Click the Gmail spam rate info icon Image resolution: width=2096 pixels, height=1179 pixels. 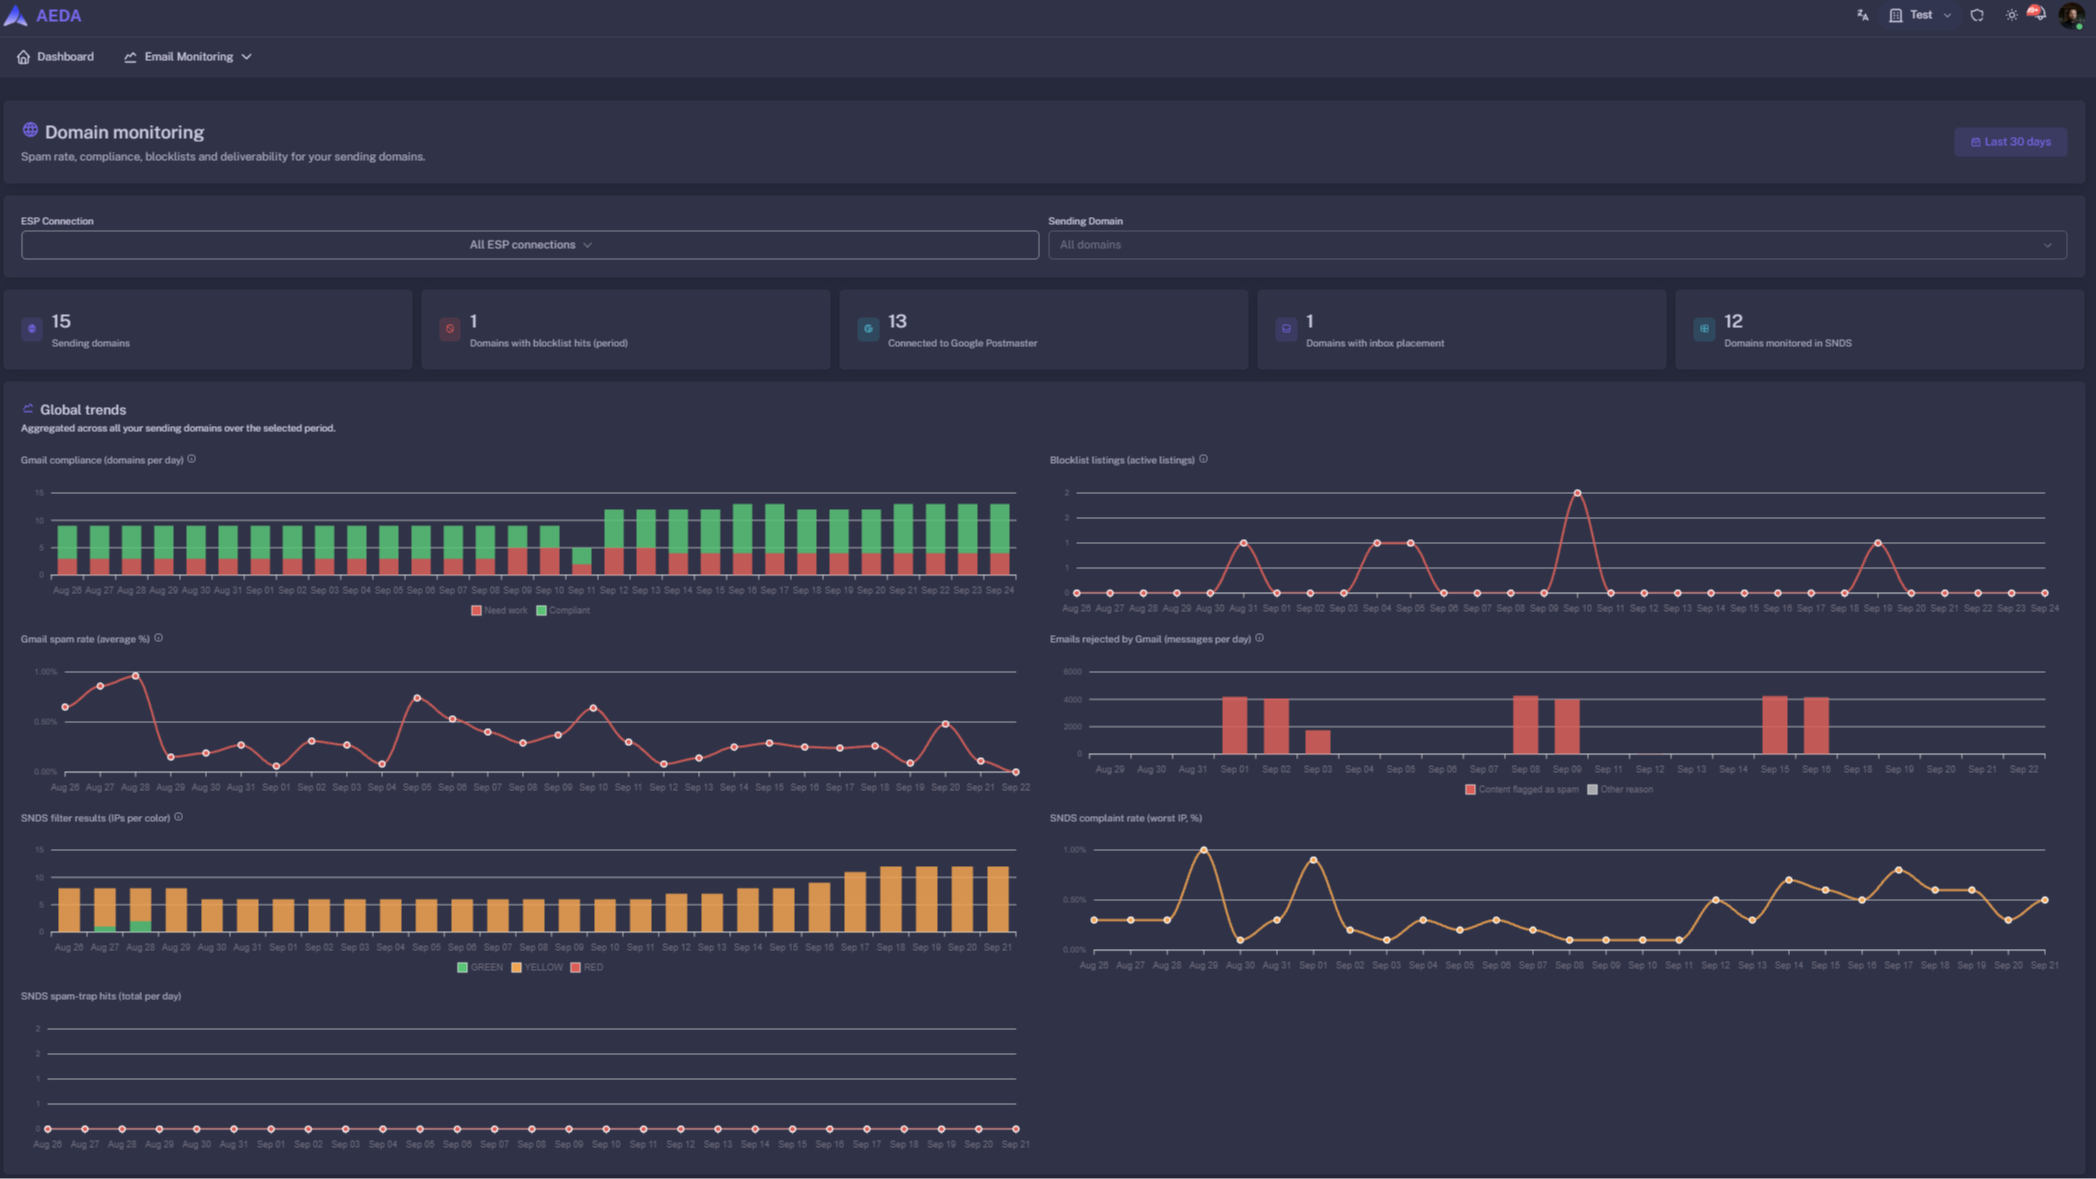pos(158,638)
